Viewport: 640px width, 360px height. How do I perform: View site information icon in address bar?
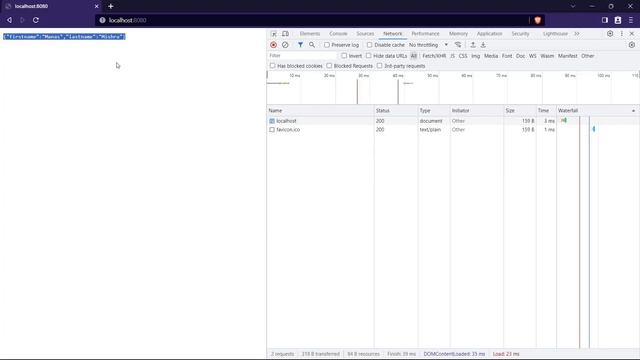click(x=102, y=20)
